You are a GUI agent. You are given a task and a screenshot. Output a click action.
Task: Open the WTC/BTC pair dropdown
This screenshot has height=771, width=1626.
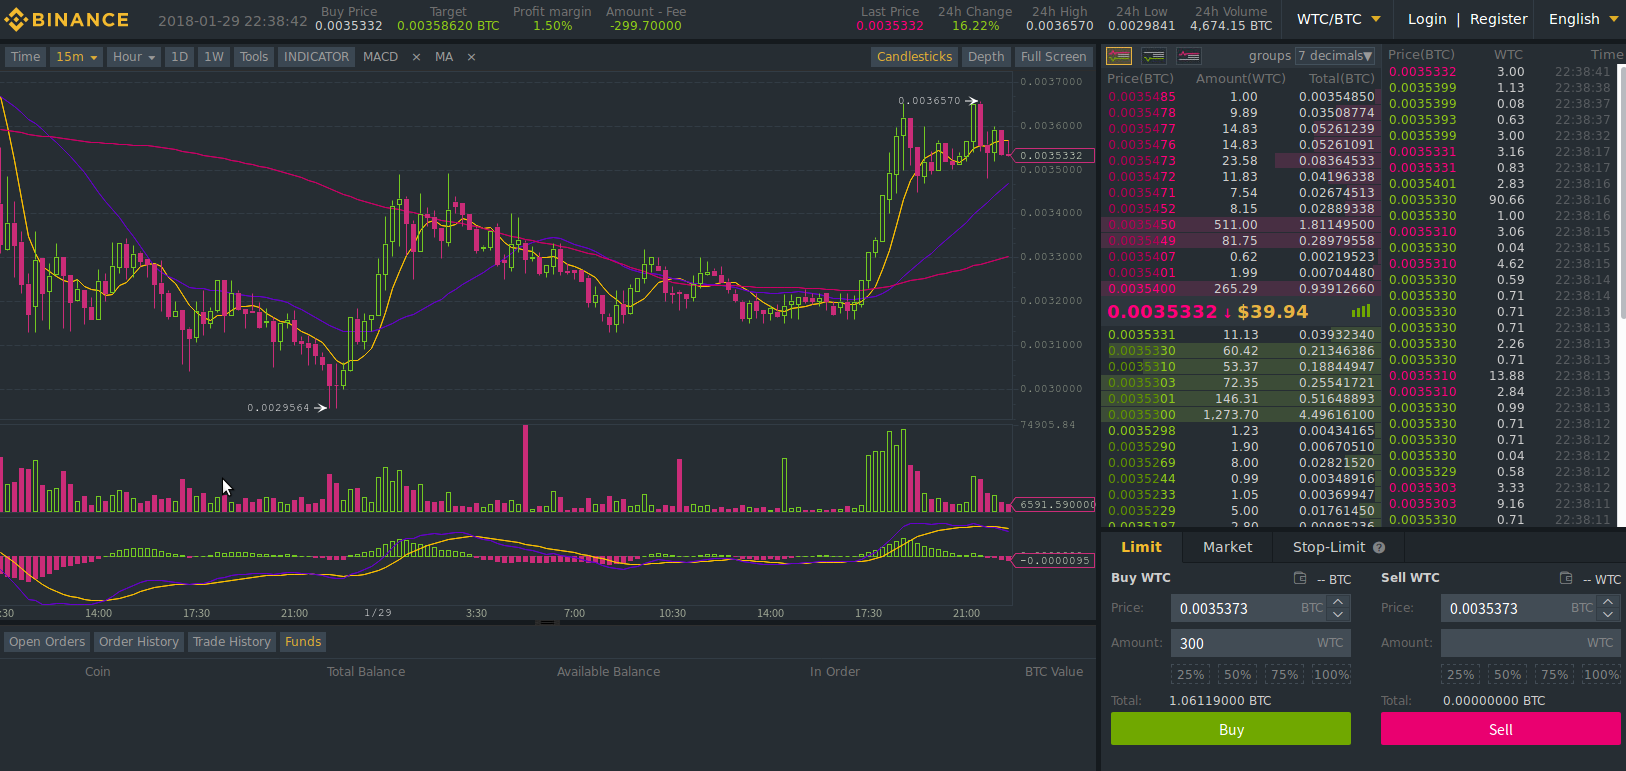tap(1338, 19)
